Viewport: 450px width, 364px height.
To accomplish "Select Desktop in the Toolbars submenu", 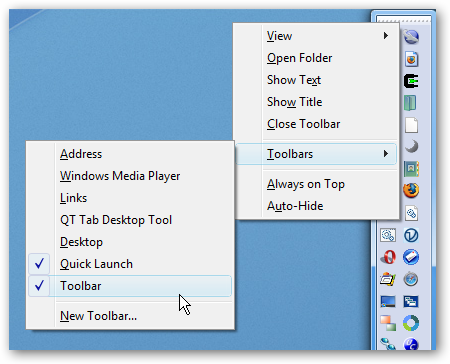I will tap(130, 242).
